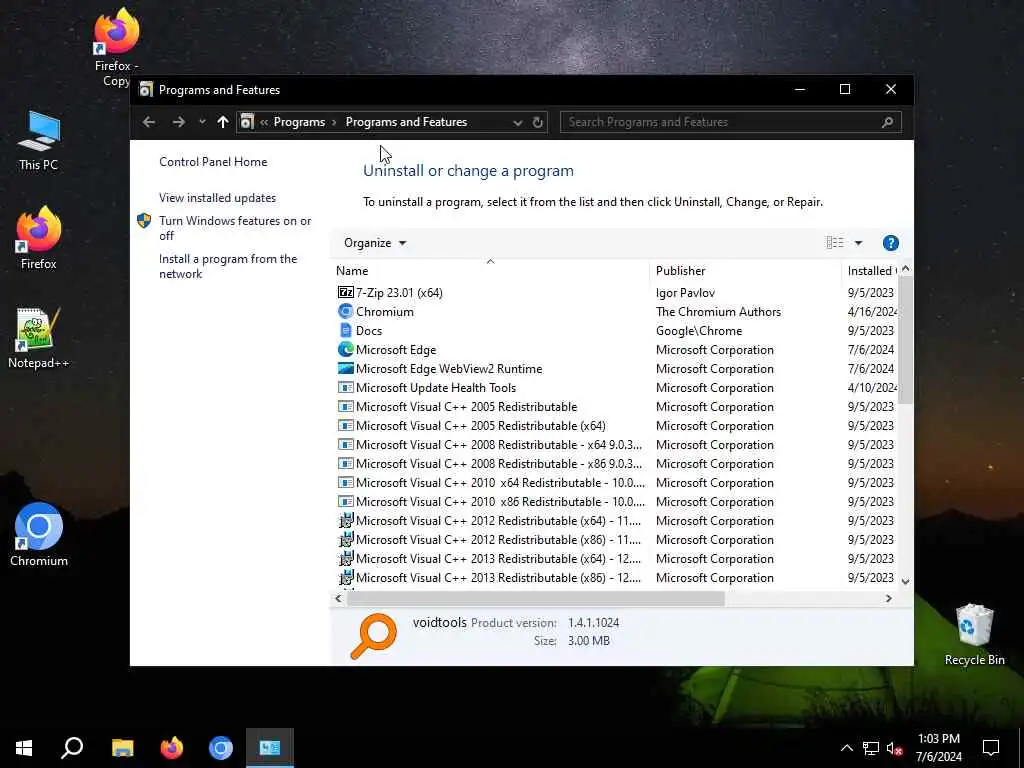This screenshot has width=1024, height=768.
Task: Click the taskbar clock showing 1:03 PM
Action: tap(938, 748)
